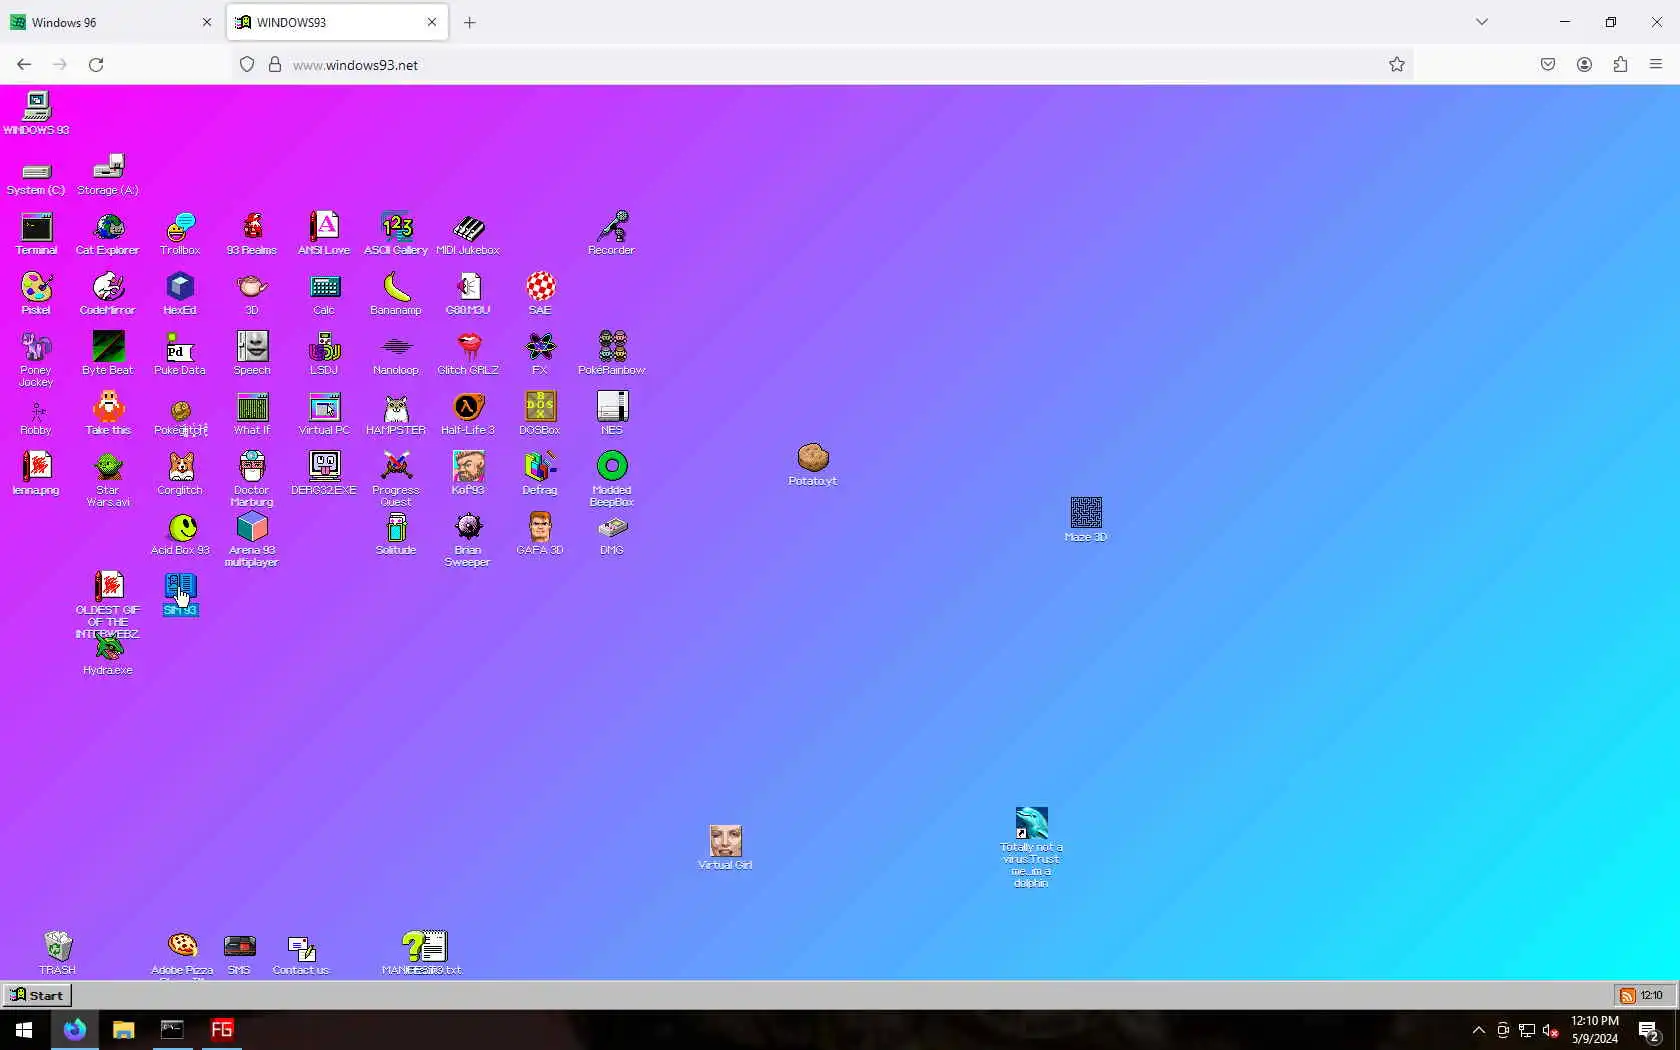Switch to the Windows 96 browser tab
The width and height of the screenshot is (1680, 1050).
[x=111, y=22]
